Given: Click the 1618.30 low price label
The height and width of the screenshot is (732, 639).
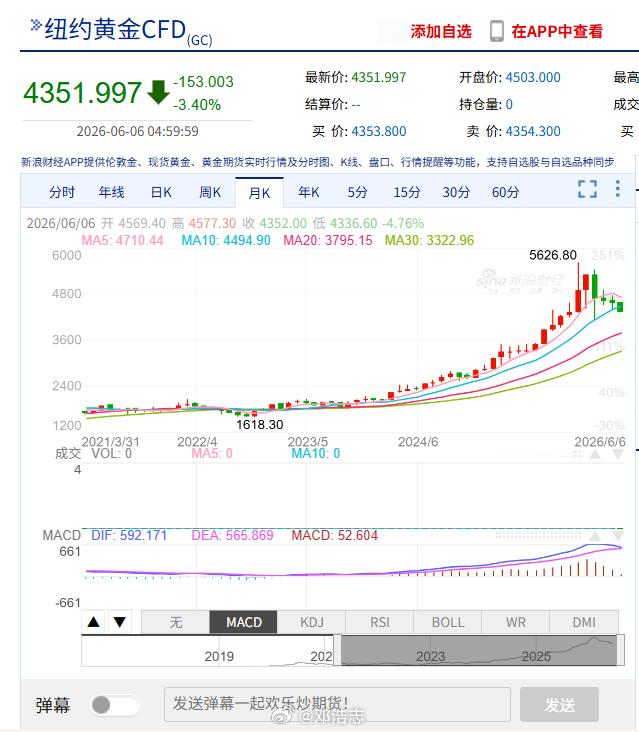Looking at the screenshot, I should pos(260,425).
